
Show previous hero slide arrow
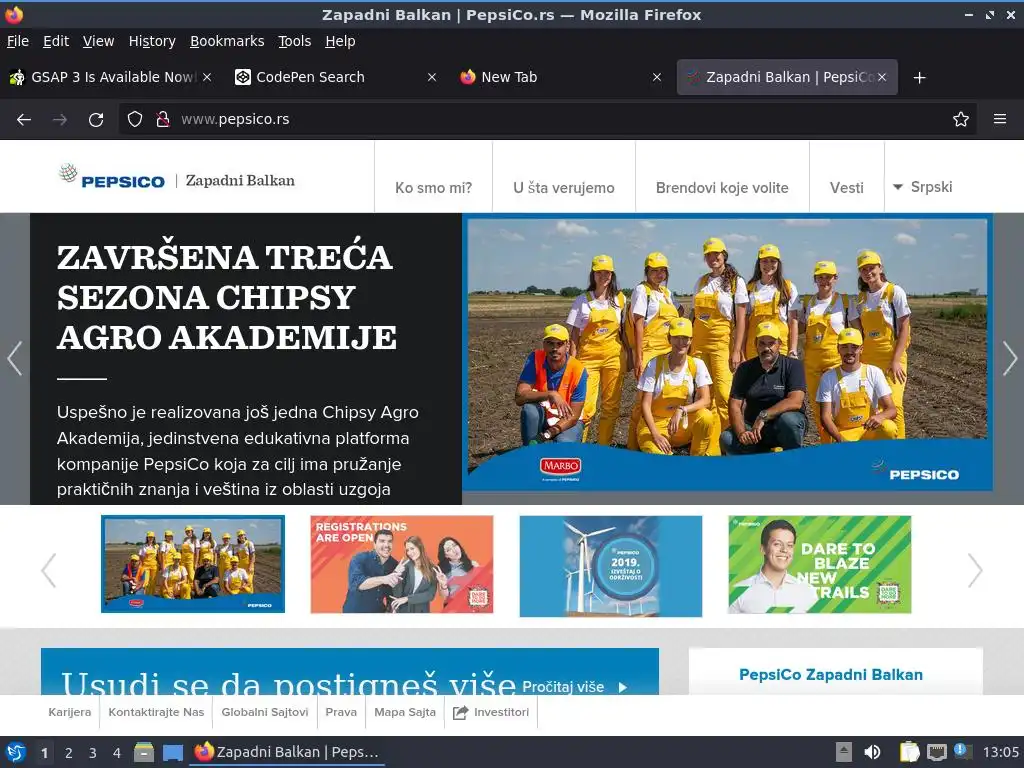point(15,359)
